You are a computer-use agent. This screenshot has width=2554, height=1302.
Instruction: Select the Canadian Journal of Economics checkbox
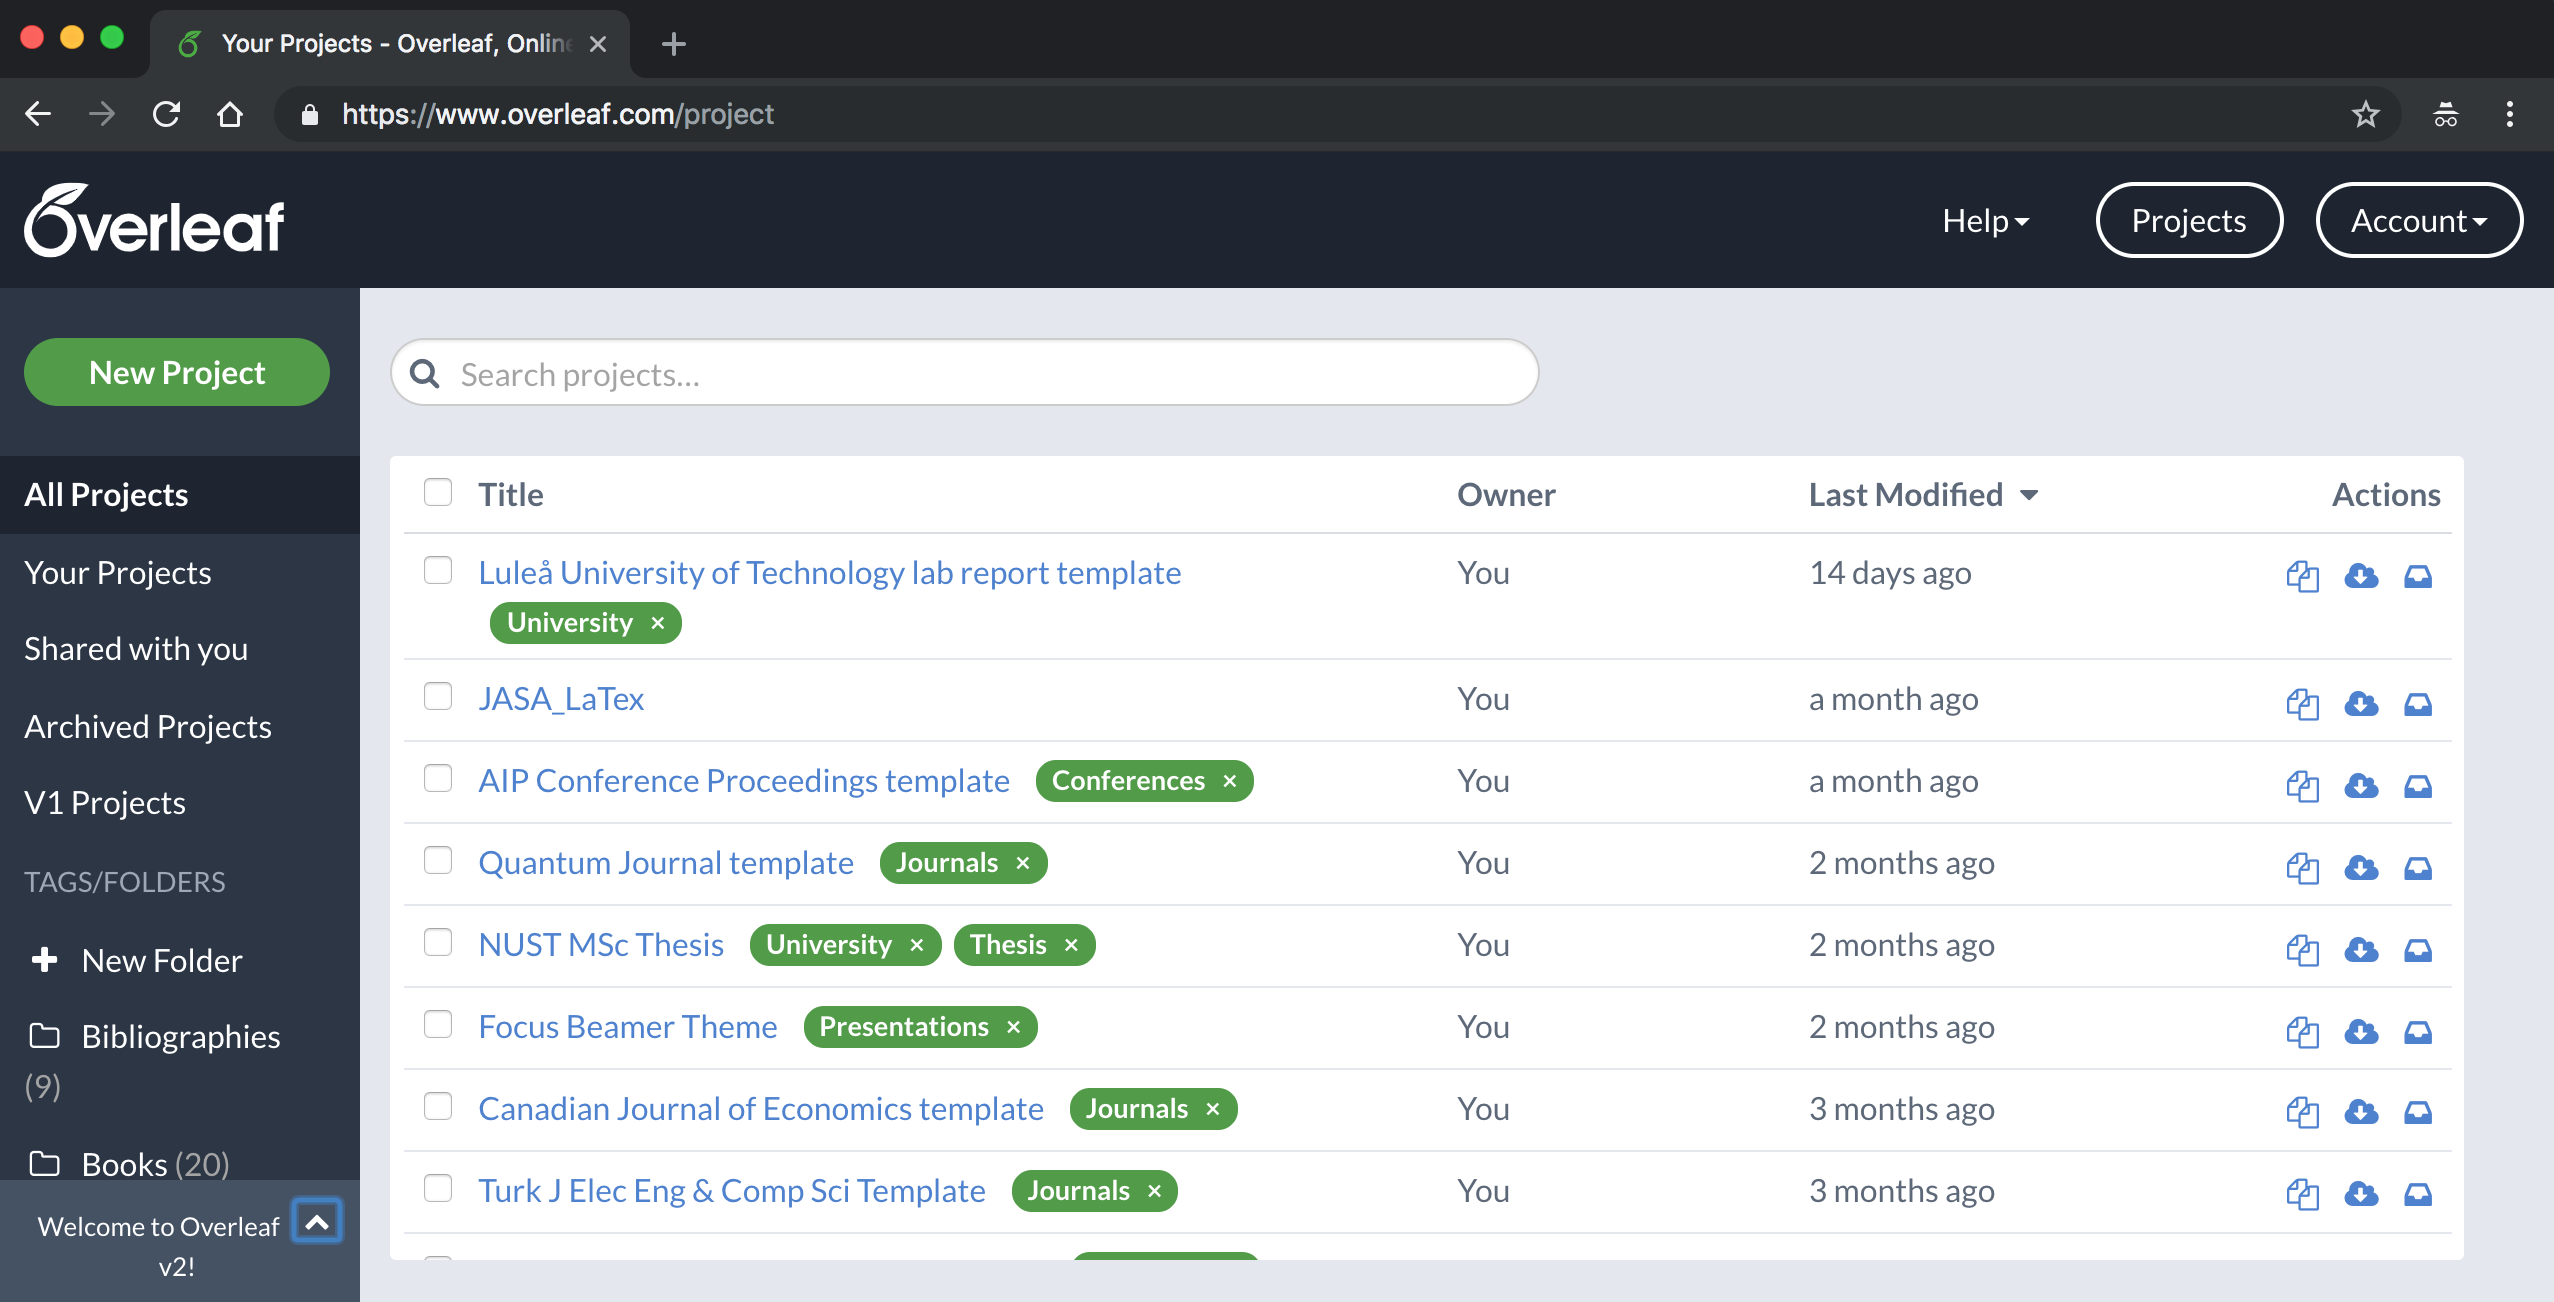click(x=438, y=1106)
